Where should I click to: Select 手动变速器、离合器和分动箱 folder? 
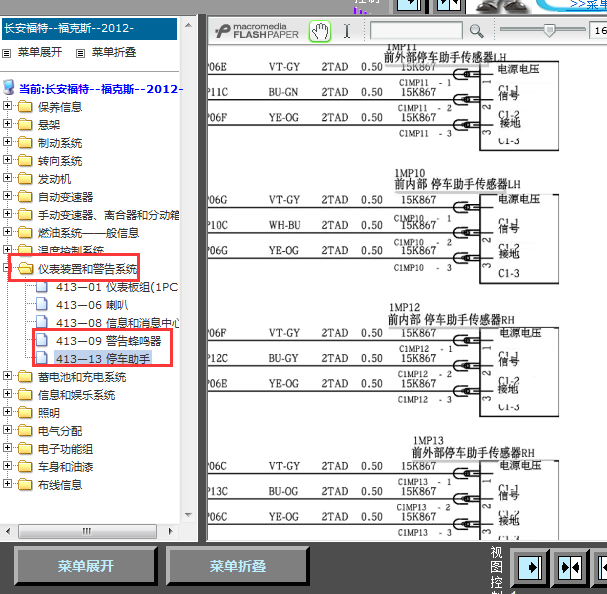click(108, 215)
